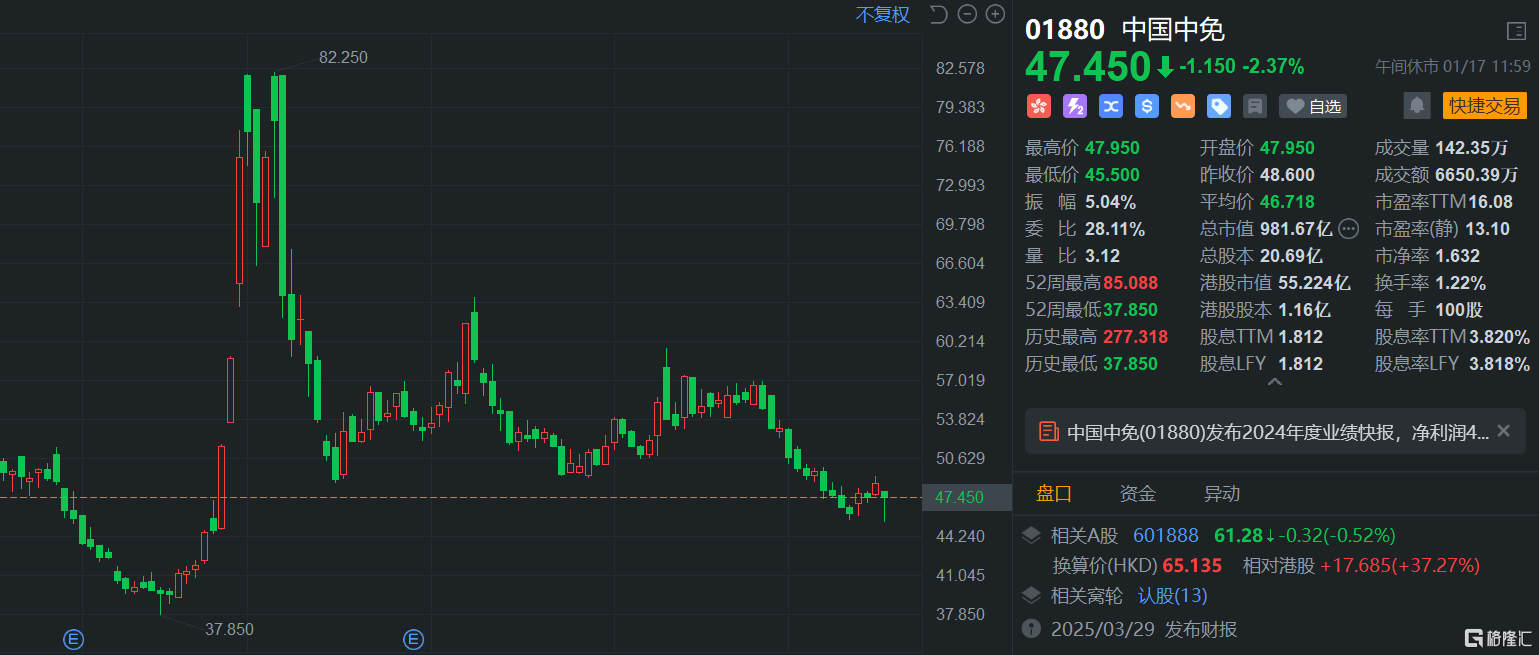
Task: Click the light blue price tag icon
Action: click(x=1219, y=106)
